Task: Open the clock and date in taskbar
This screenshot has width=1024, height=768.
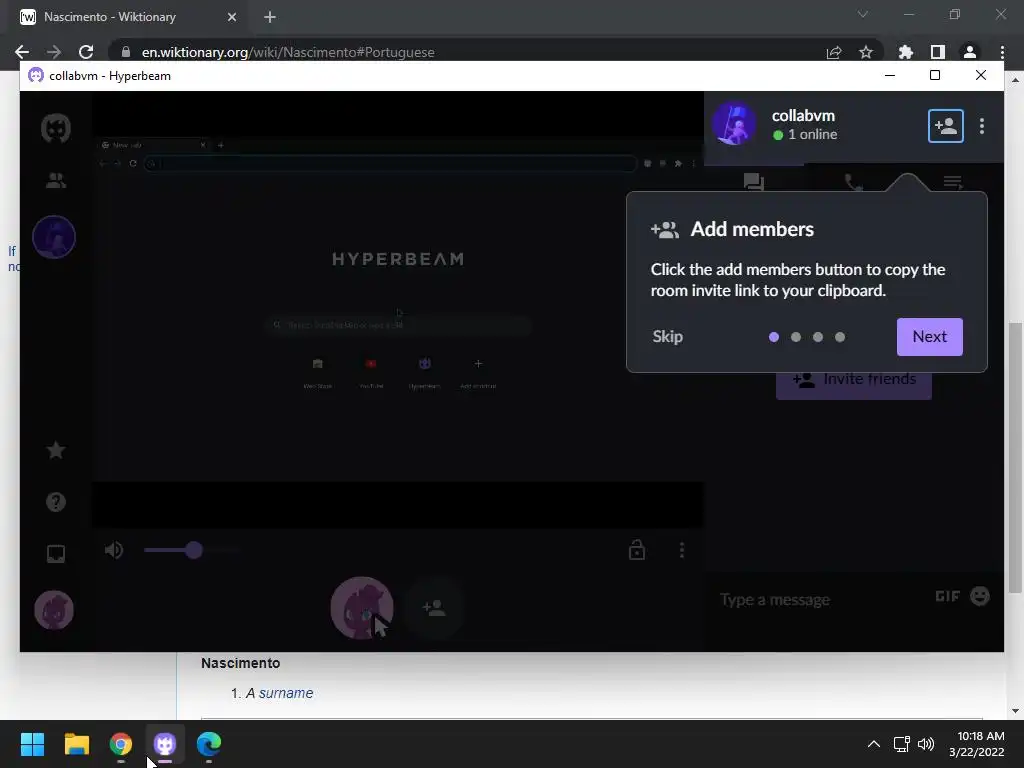Action: [976, 744]
